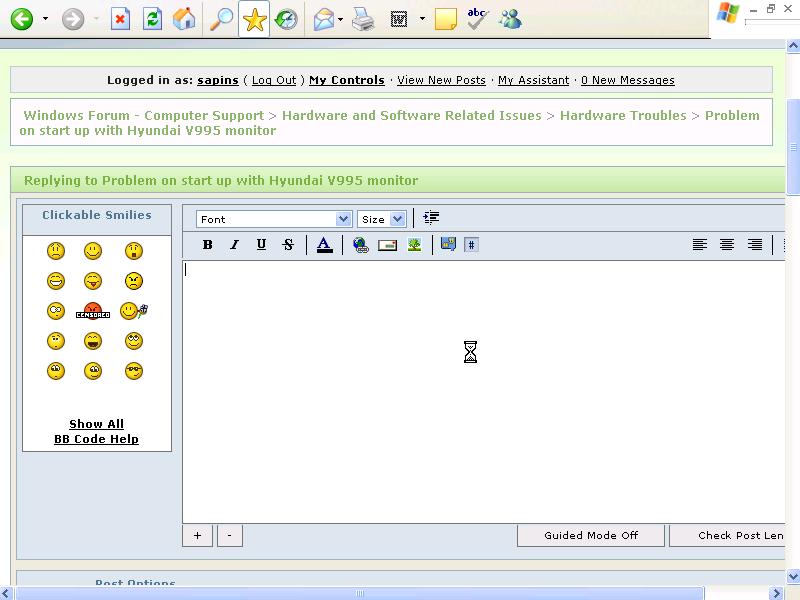Refresh the page with green arrows icon
This screenshot has width=800, height=600.
point(152,19)
